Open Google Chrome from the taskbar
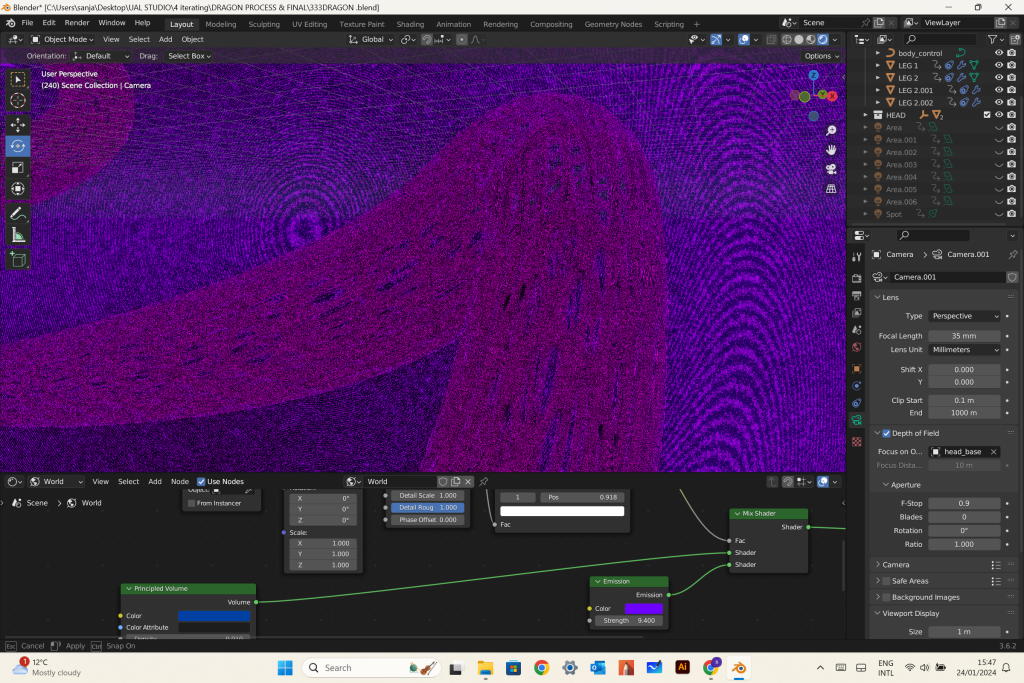 [541, 667]
